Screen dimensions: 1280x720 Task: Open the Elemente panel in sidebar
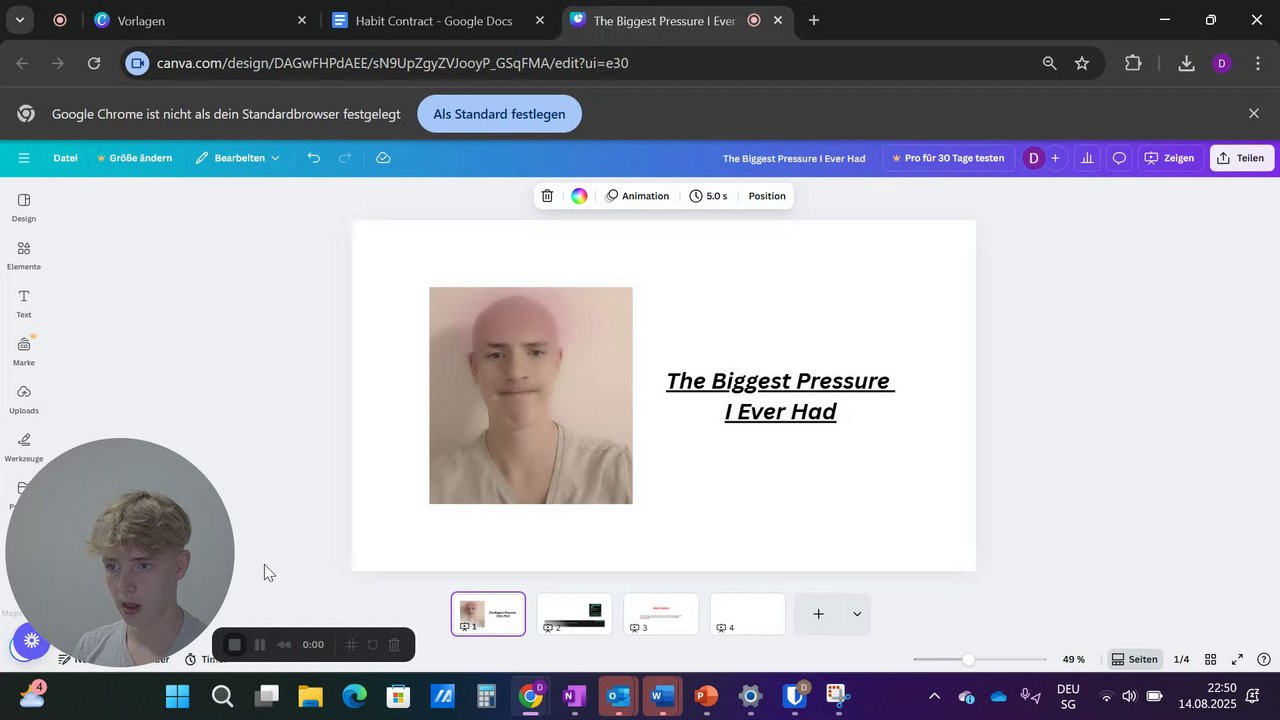pyautogui.click(x=24, y=255)
